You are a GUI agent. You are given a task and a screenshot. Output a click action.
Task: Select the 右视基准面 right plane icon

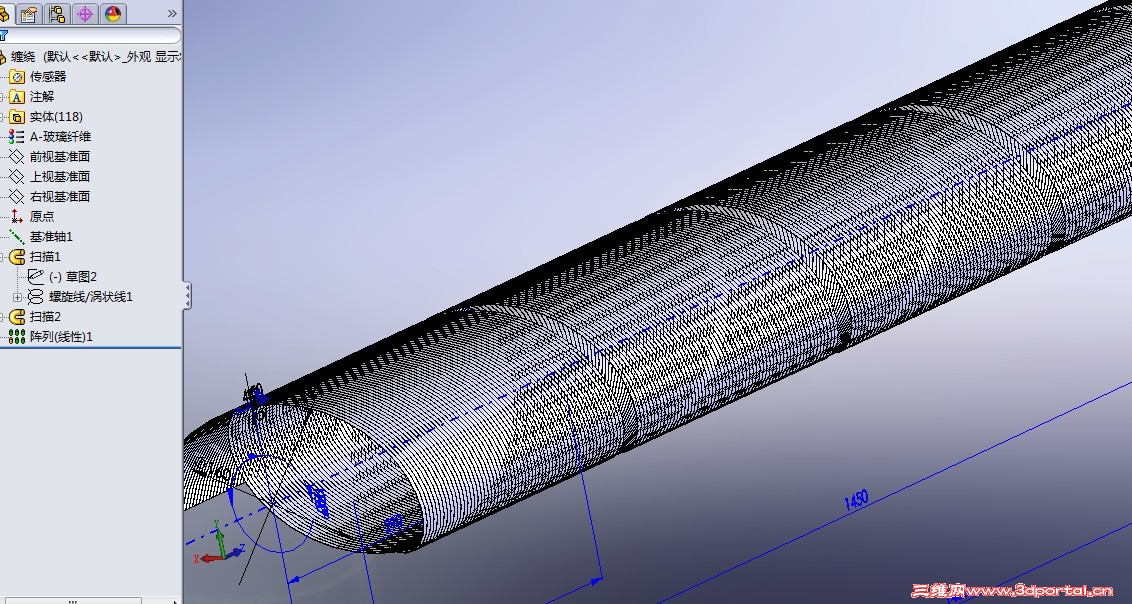click(17, 196)
